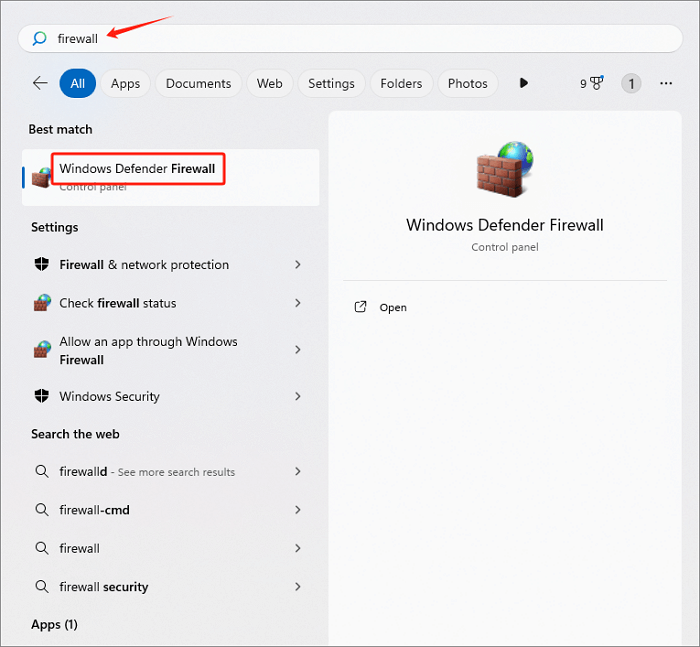Click the search magnifier icon in search box
700x647 pixels.
tap(40, 39)
